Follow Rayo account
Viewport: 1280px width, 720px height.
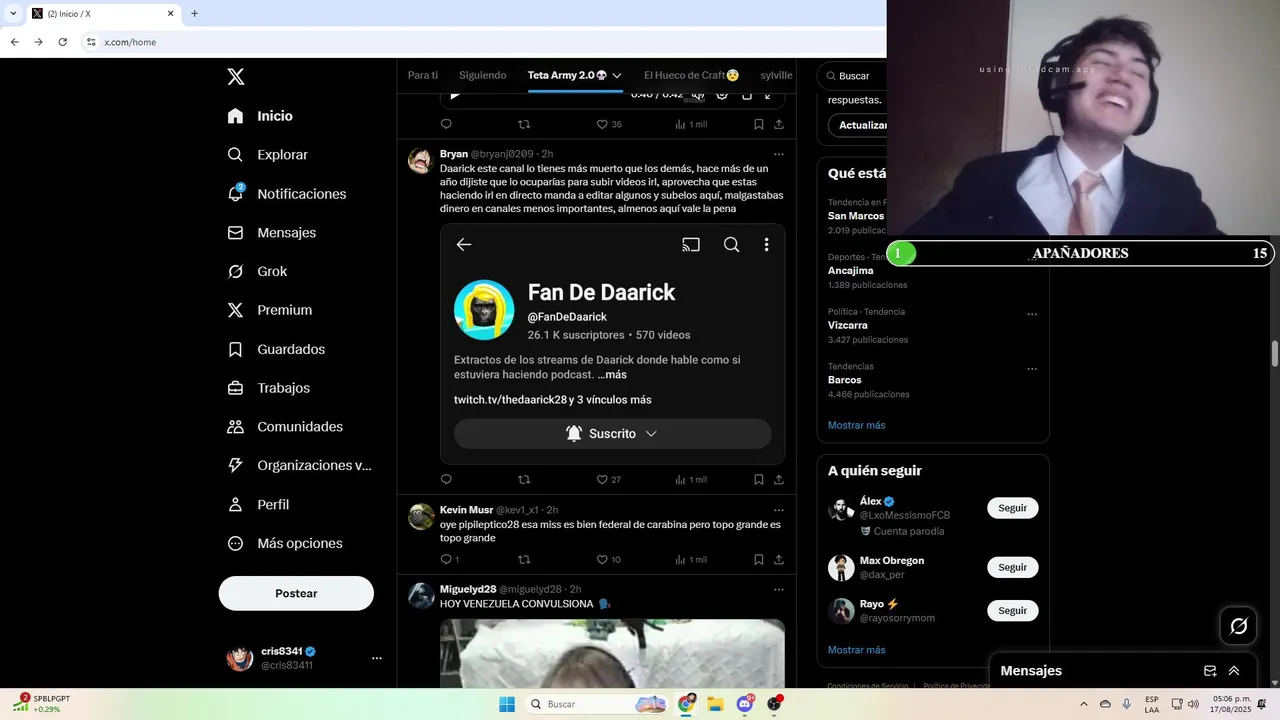coord(1012,610)
